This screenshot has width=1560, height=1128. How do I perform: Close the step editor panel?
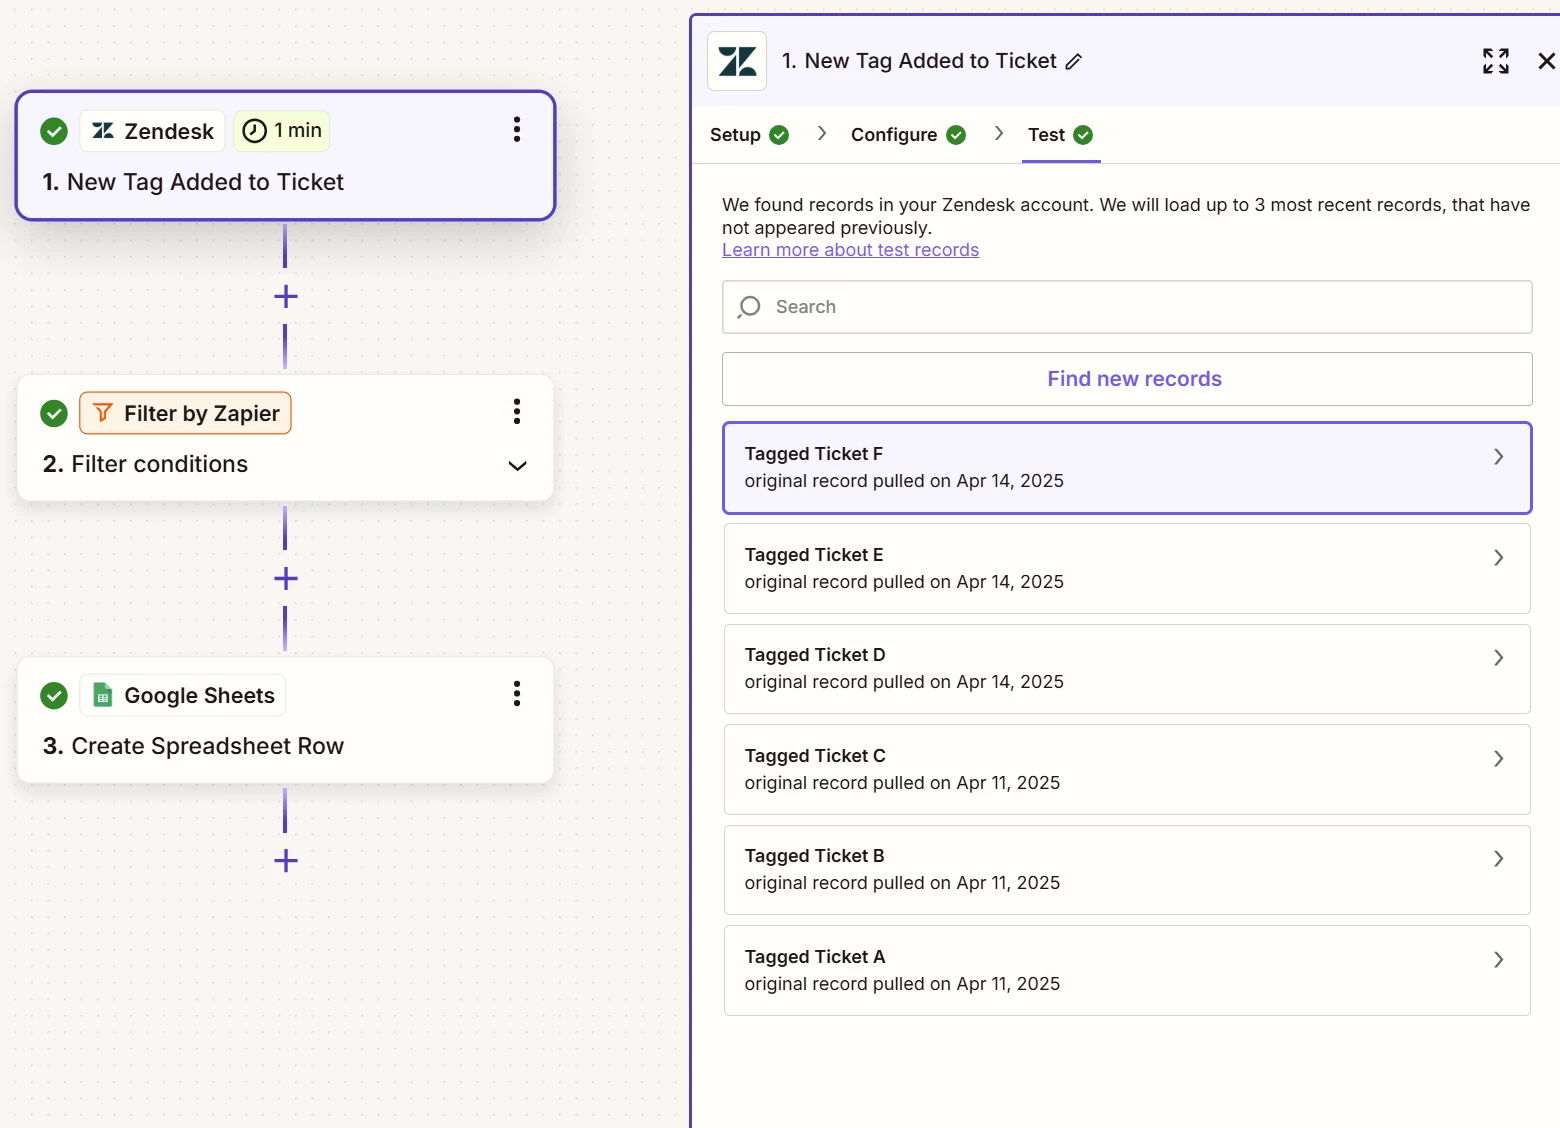(1546, 61)
